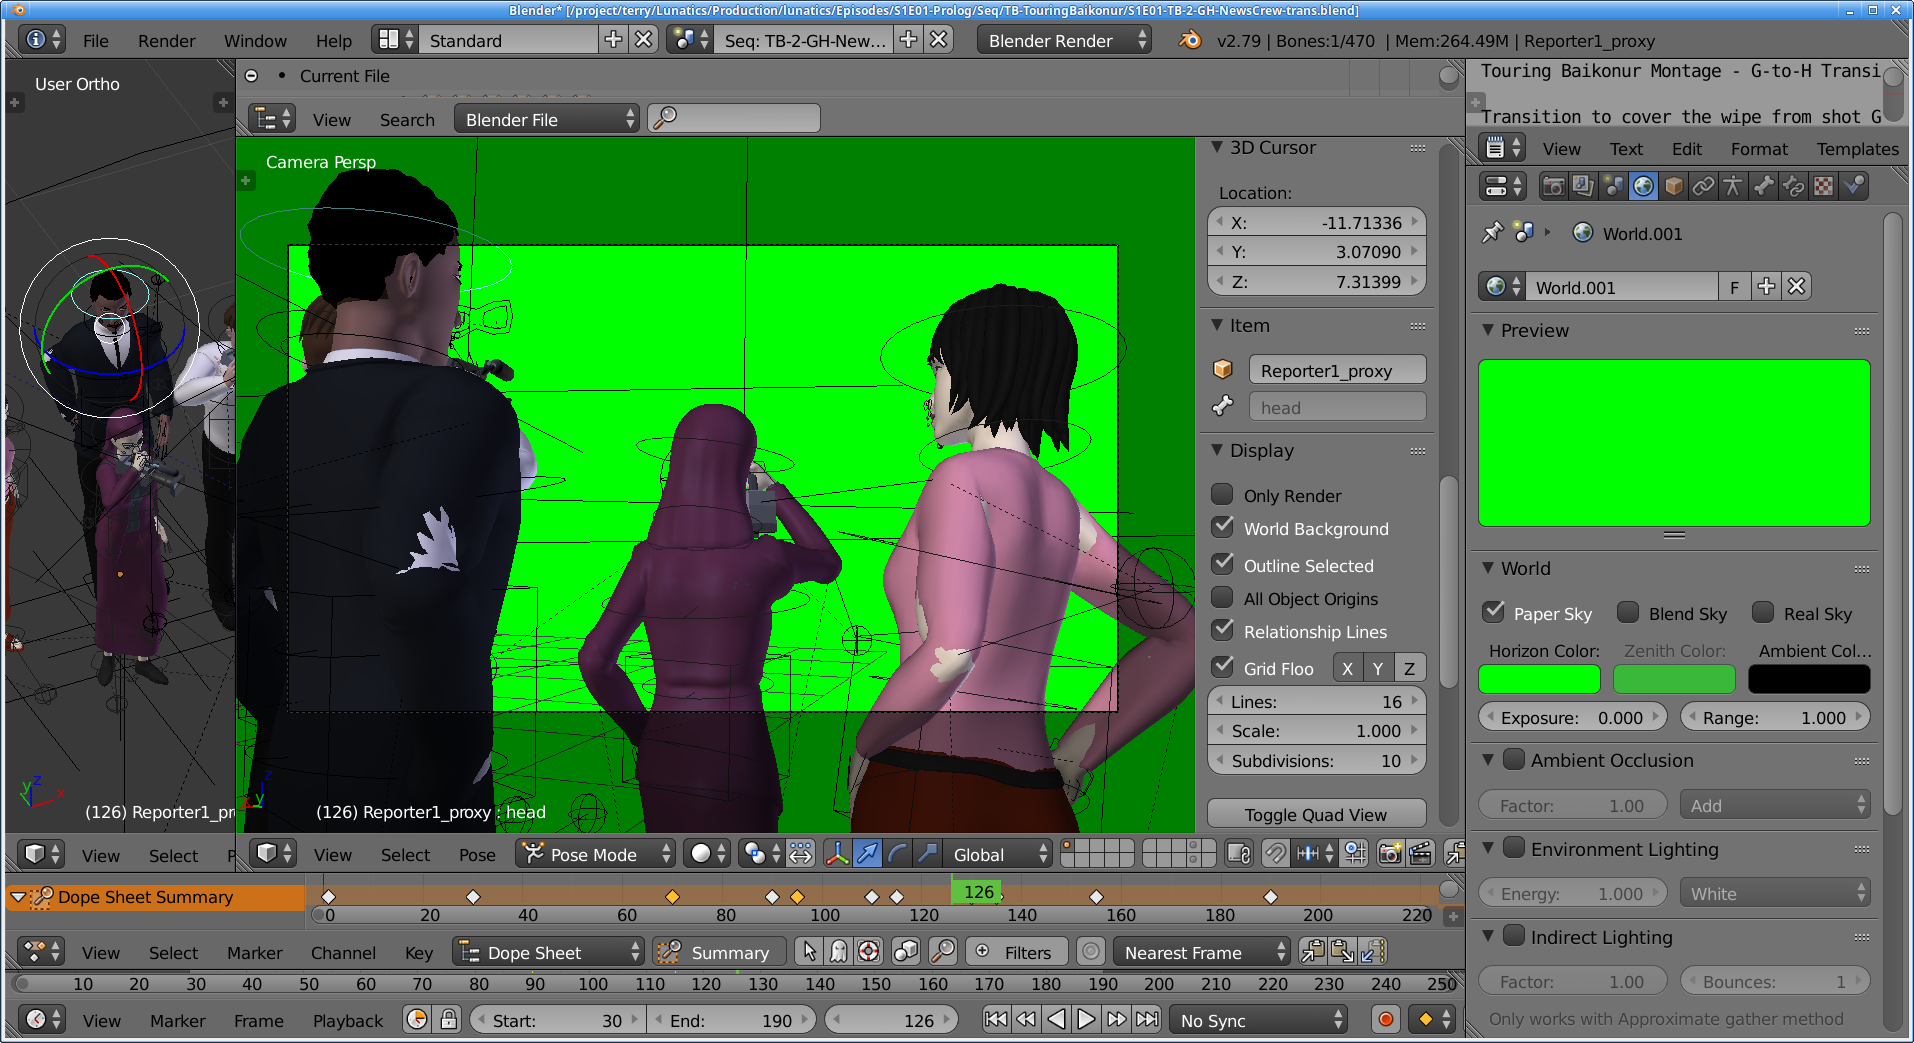Collapse the 3D Cursor panel
The width and height of the screenshot is (1914, 1043).
[1217, 147]
